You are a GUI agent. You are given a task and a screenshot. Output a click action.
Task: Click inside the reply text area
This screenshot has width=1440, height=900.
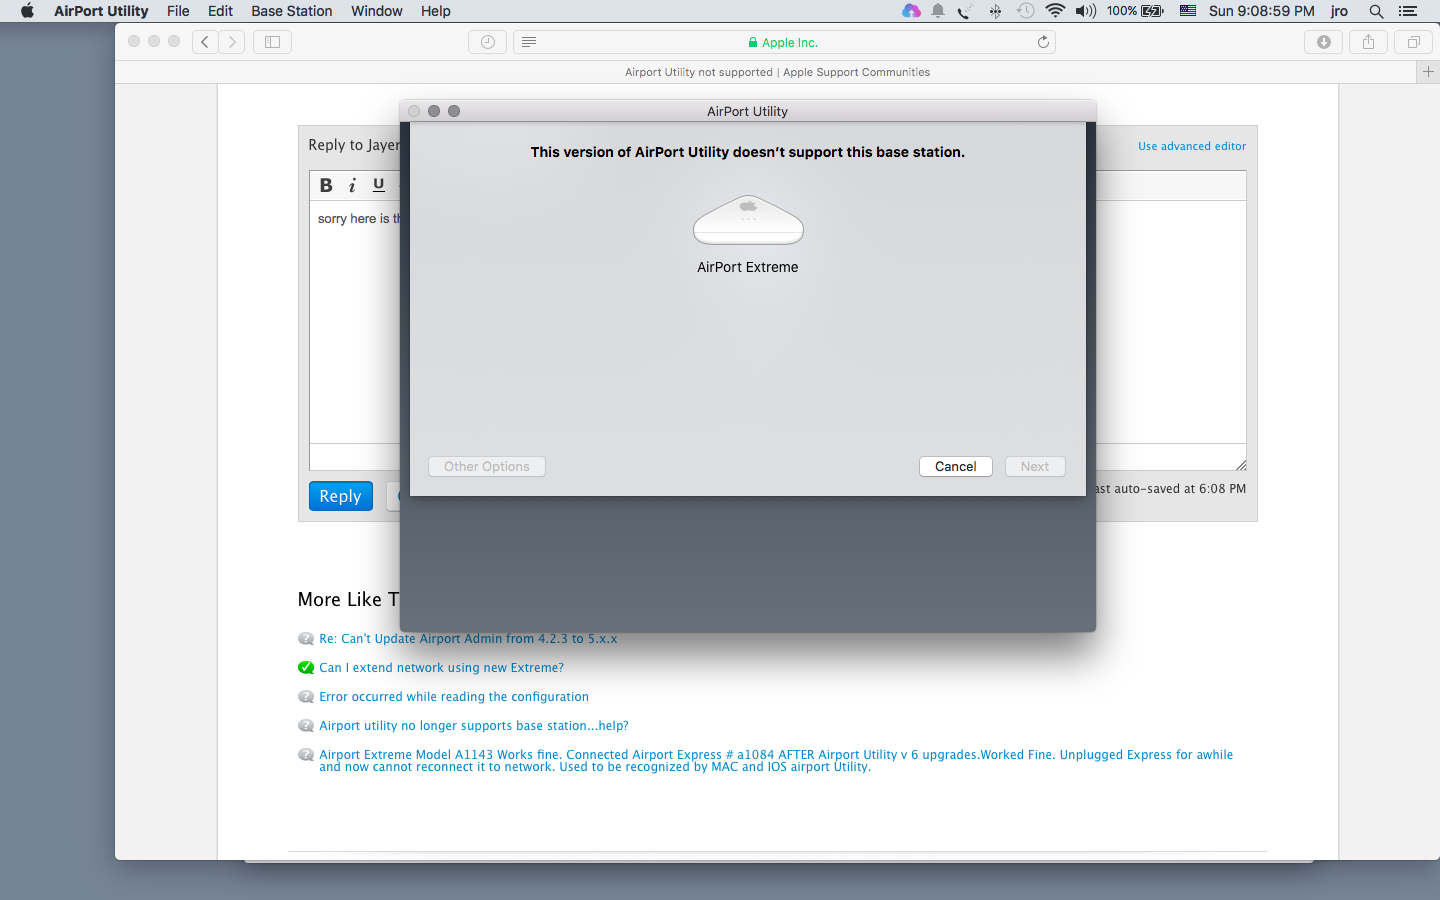[354, 321]
